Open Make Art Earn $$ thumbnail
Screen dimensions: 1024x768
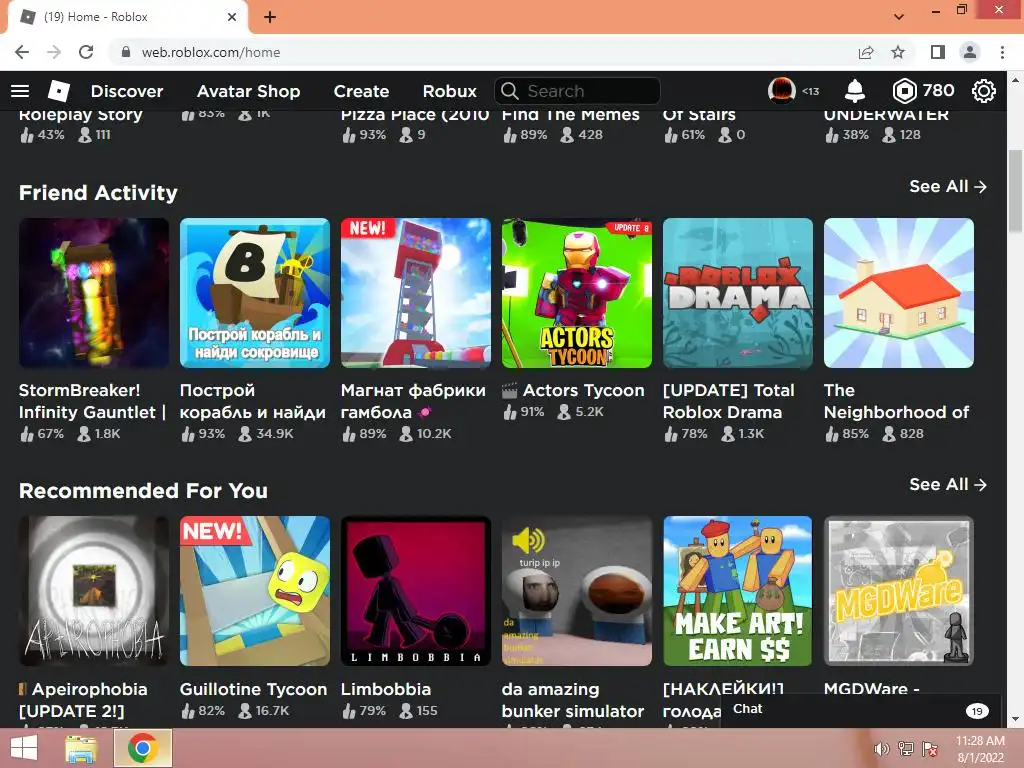pos(738,591)
